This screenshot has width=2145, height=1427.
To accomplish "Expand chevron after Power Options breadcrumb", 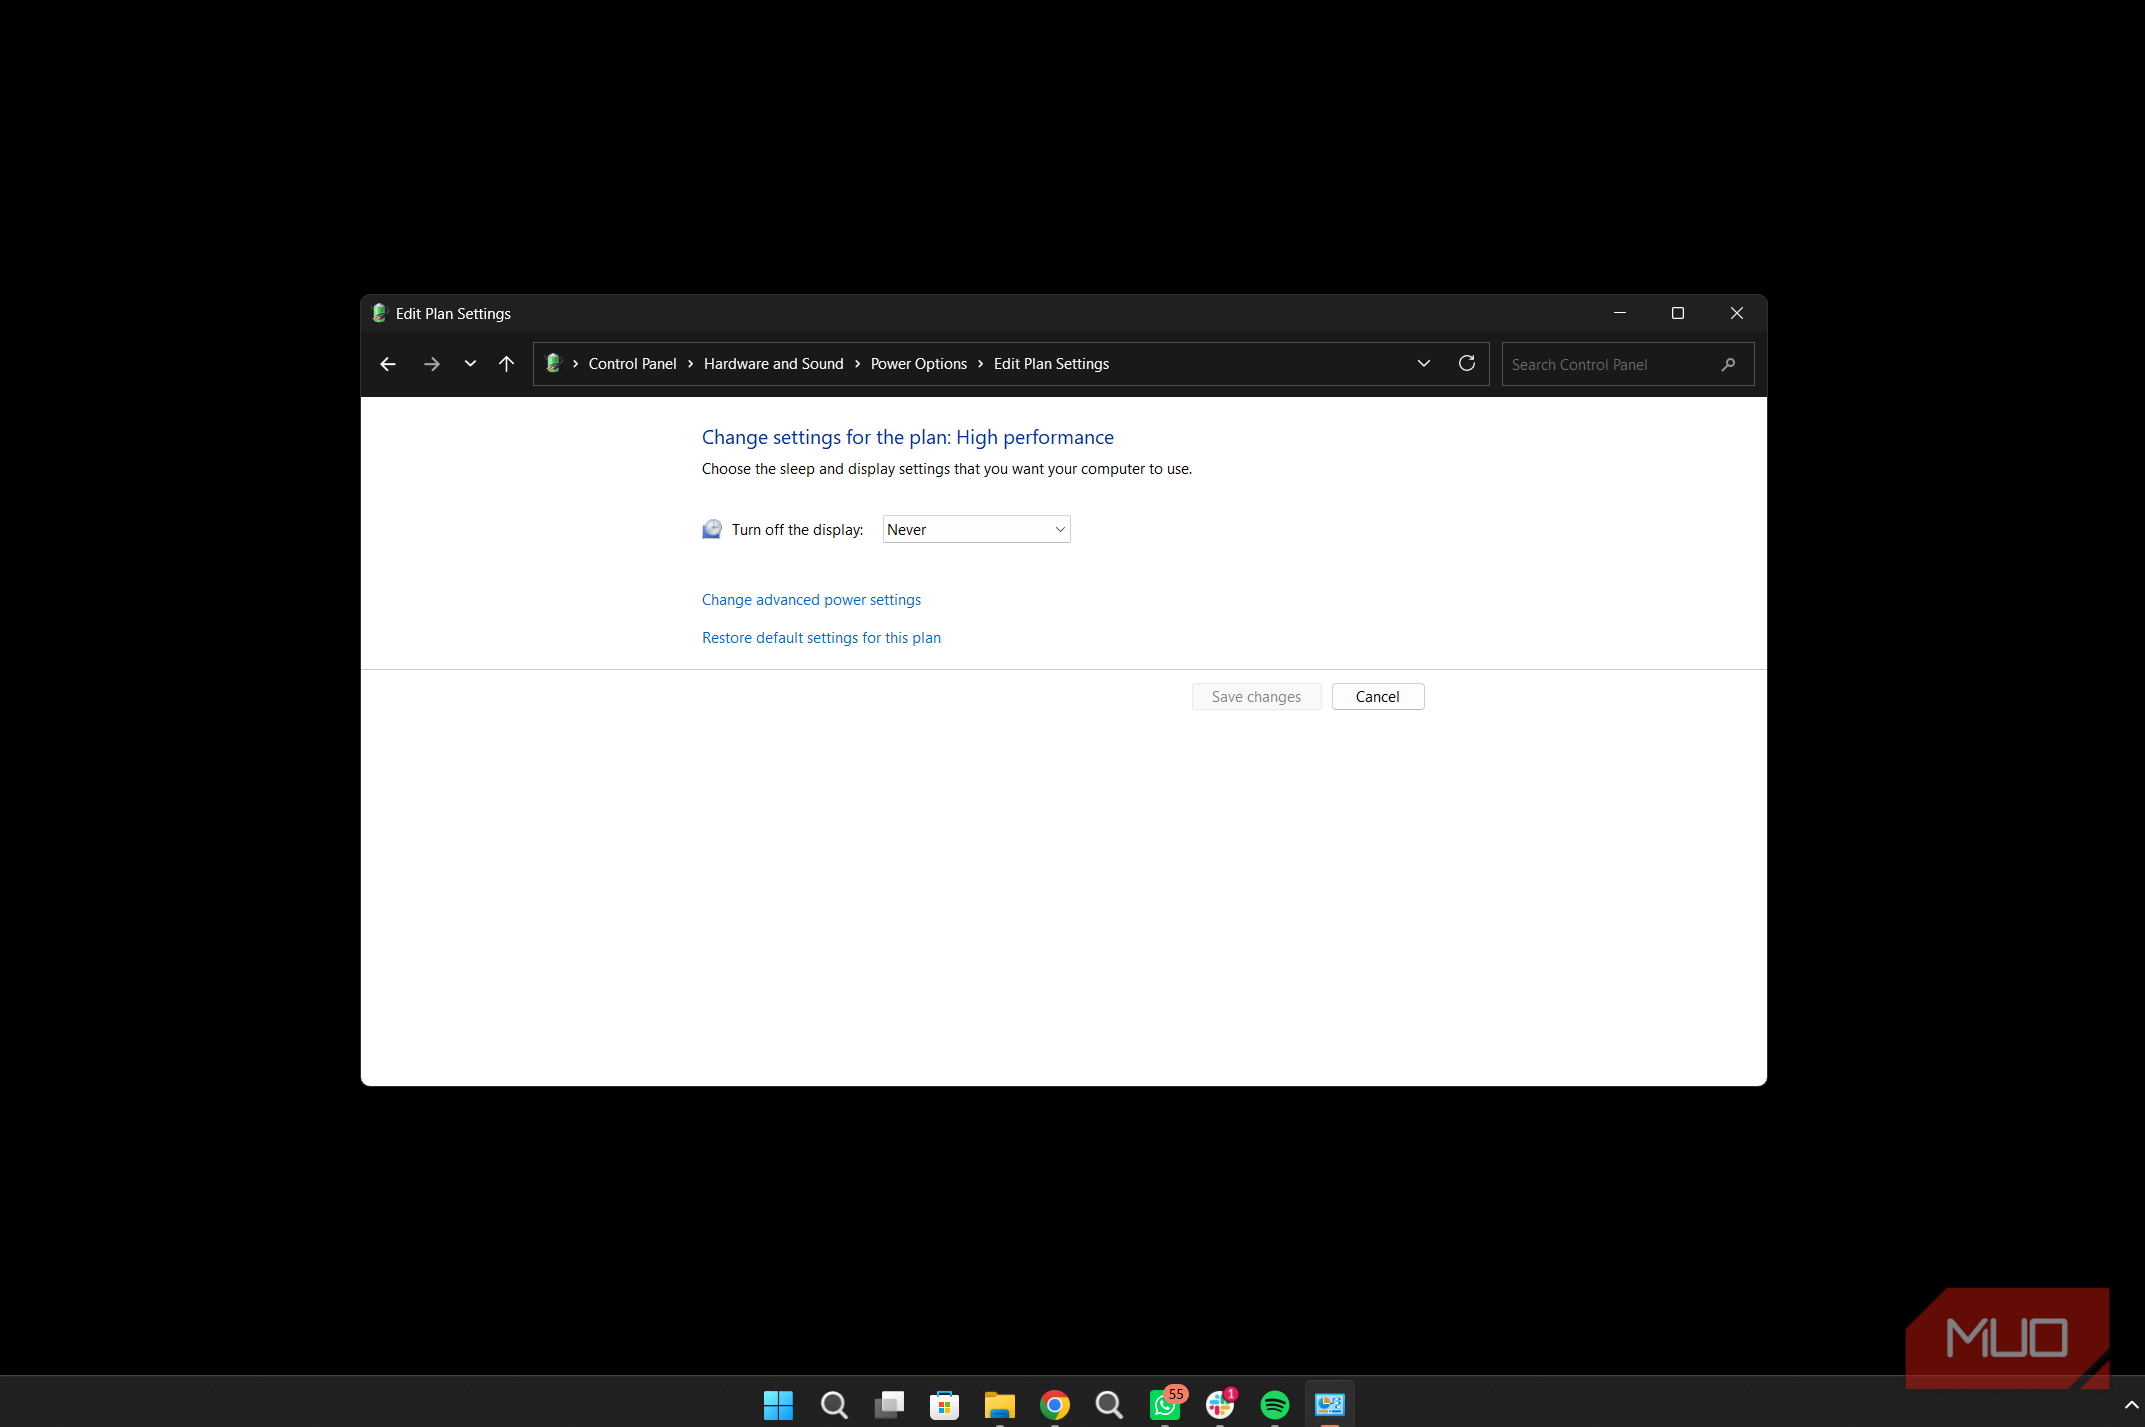I will coord(980,364).
